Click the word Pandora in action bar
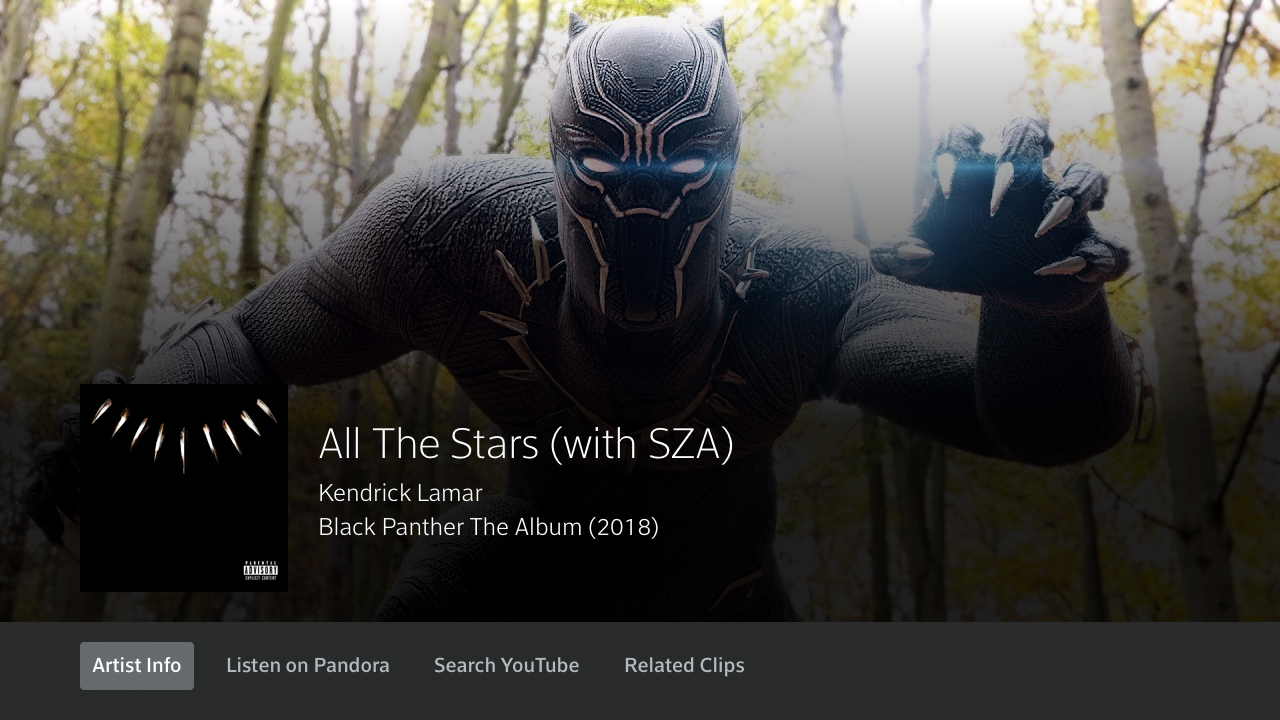This screenshot has width=1280, height=720. coord(351,666)
